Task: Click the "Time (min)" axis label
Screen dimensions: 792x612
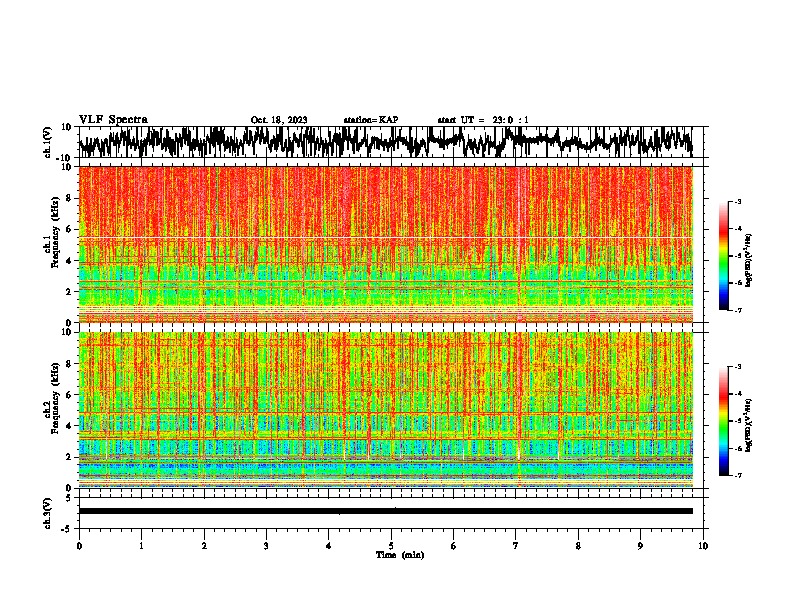Action: (x=400, y=555)
